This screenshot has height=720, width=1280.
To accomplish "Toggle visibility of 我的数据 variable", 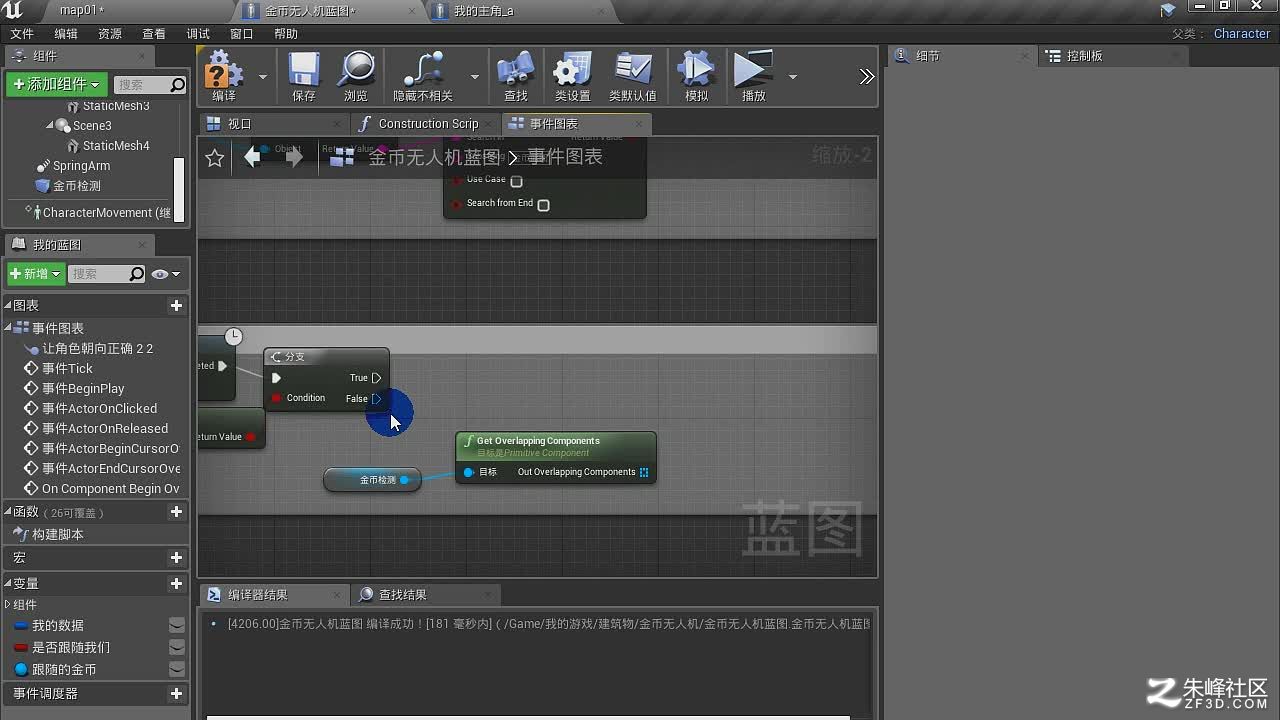I will (x=177, y=626).
